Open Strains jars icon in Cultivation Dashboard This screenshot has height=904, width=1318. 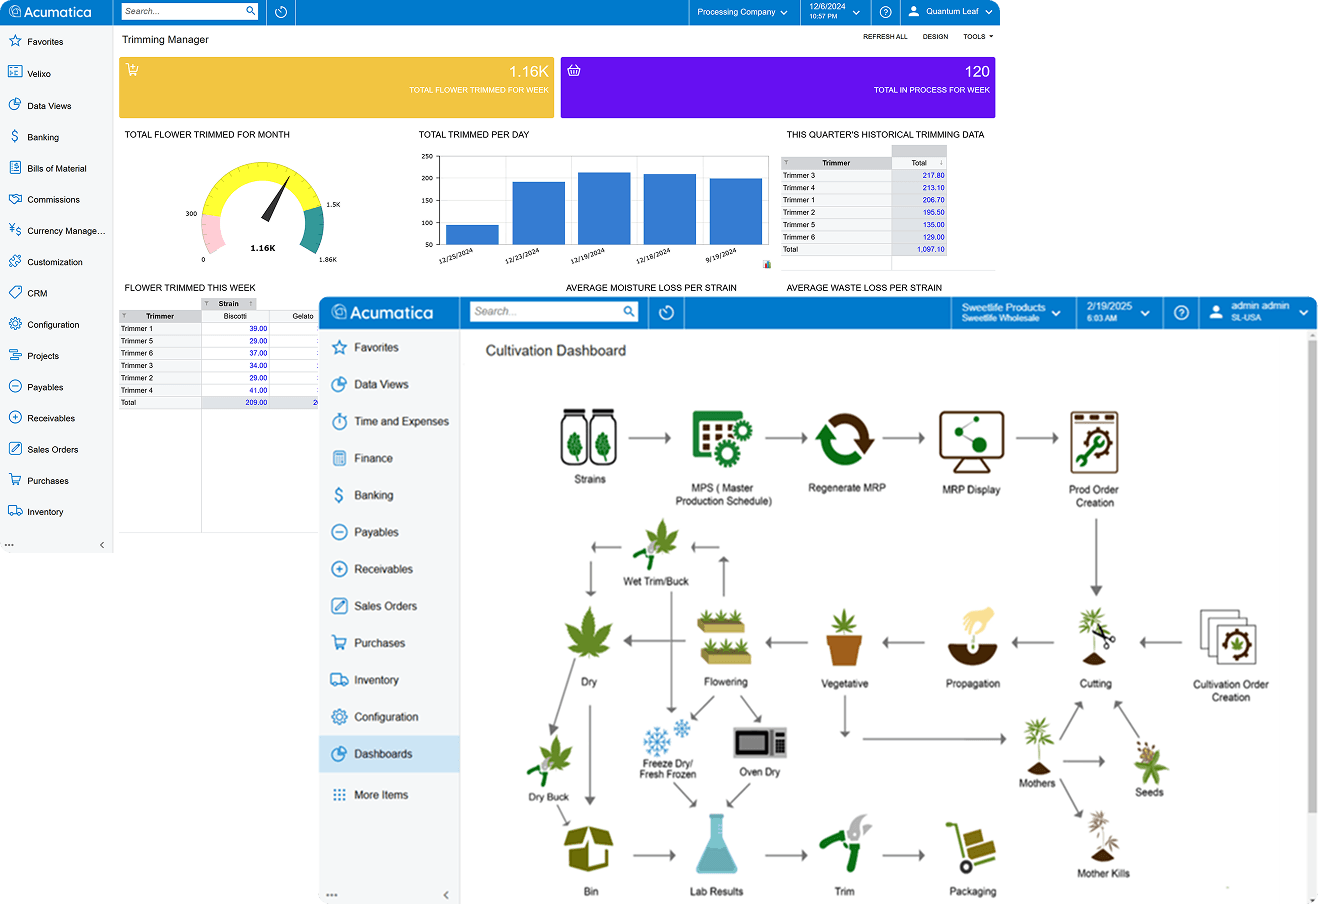click(x=589, y=437)
